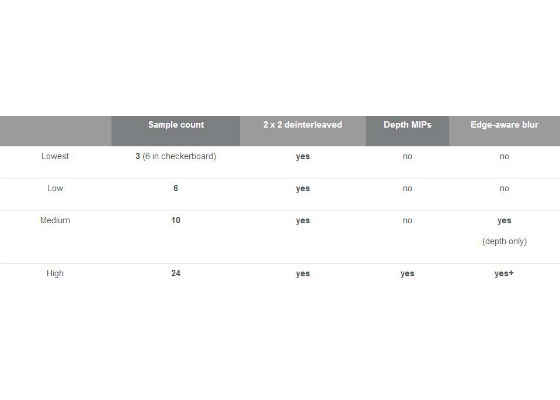Click the Depth MIPs column header
This screenshot has height=400, width=560.
(408, 131)
